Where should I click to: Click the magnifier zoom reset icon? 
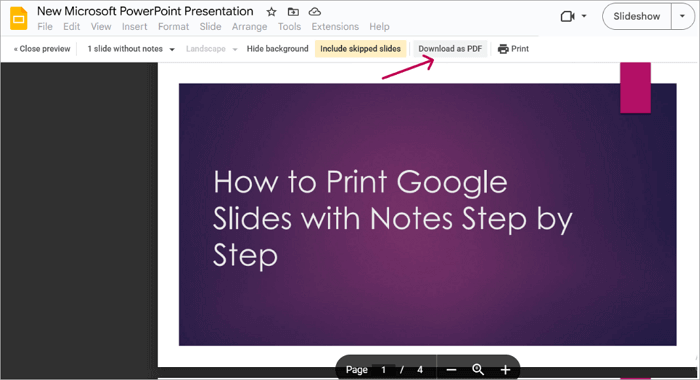[x=478, y=369]
